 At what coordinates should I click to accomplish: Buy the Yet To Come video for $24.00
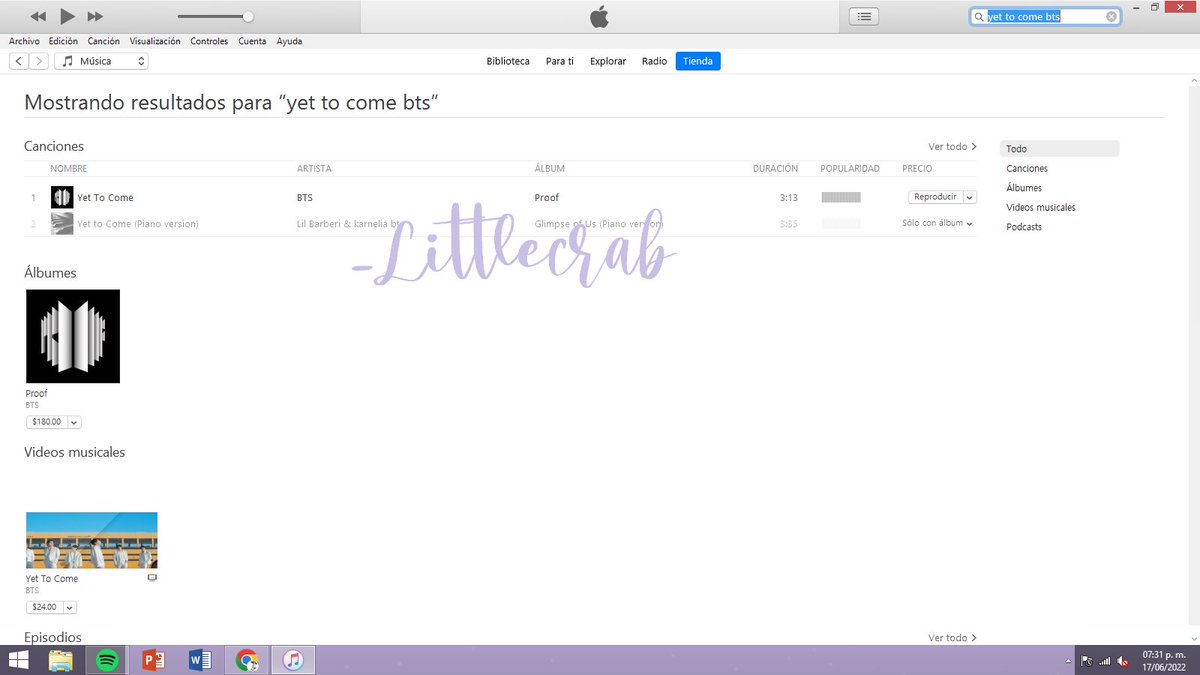44,607
